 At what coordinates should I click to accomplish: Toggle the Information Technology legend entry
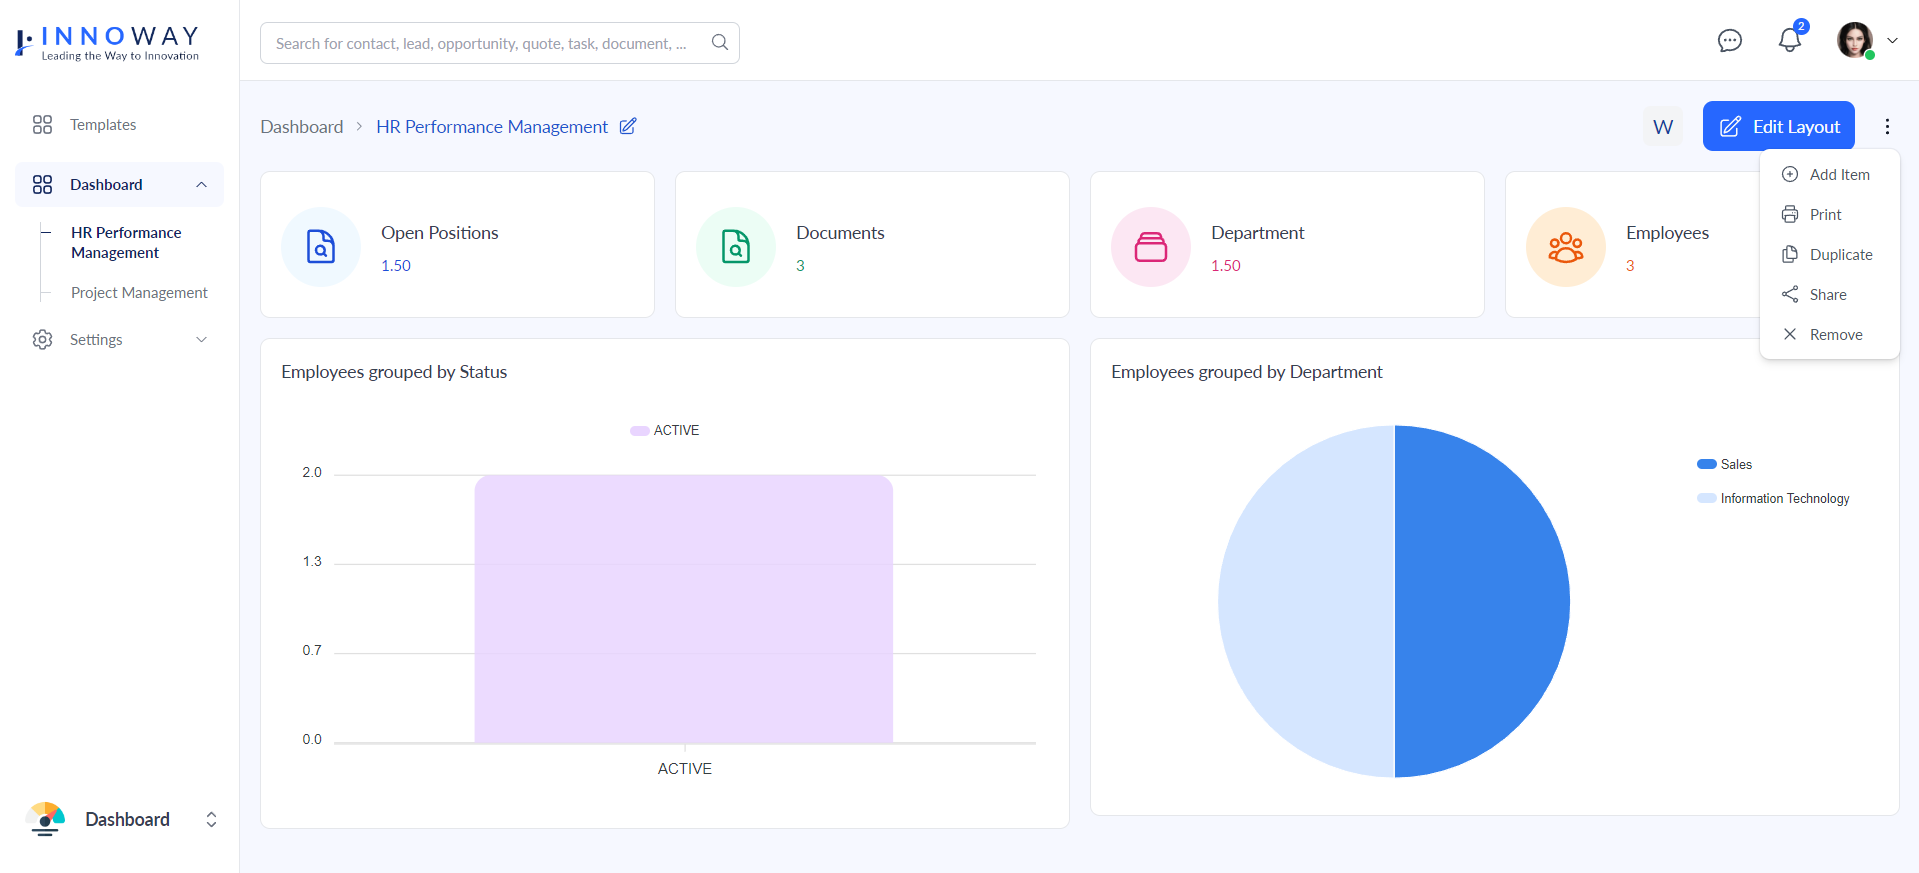click(1773, 498)
